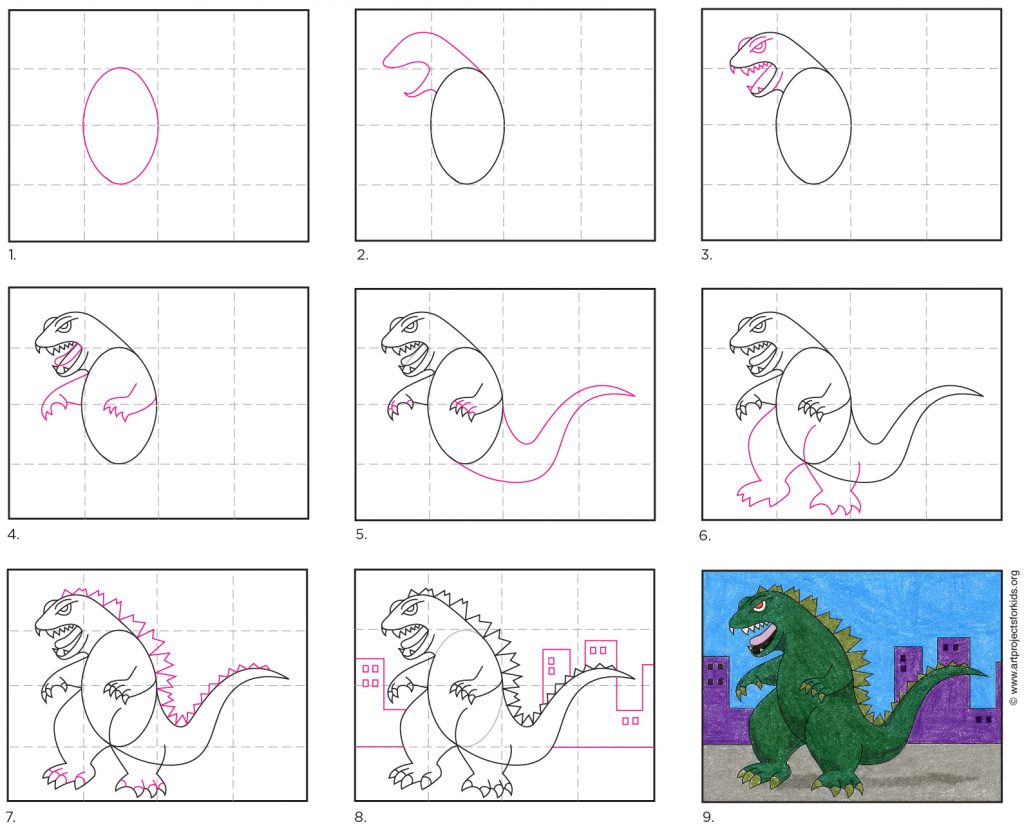The image size is (1024, 829).
Task: Select the step 3 face and teeth panel
Action: (x=852, y=125)
